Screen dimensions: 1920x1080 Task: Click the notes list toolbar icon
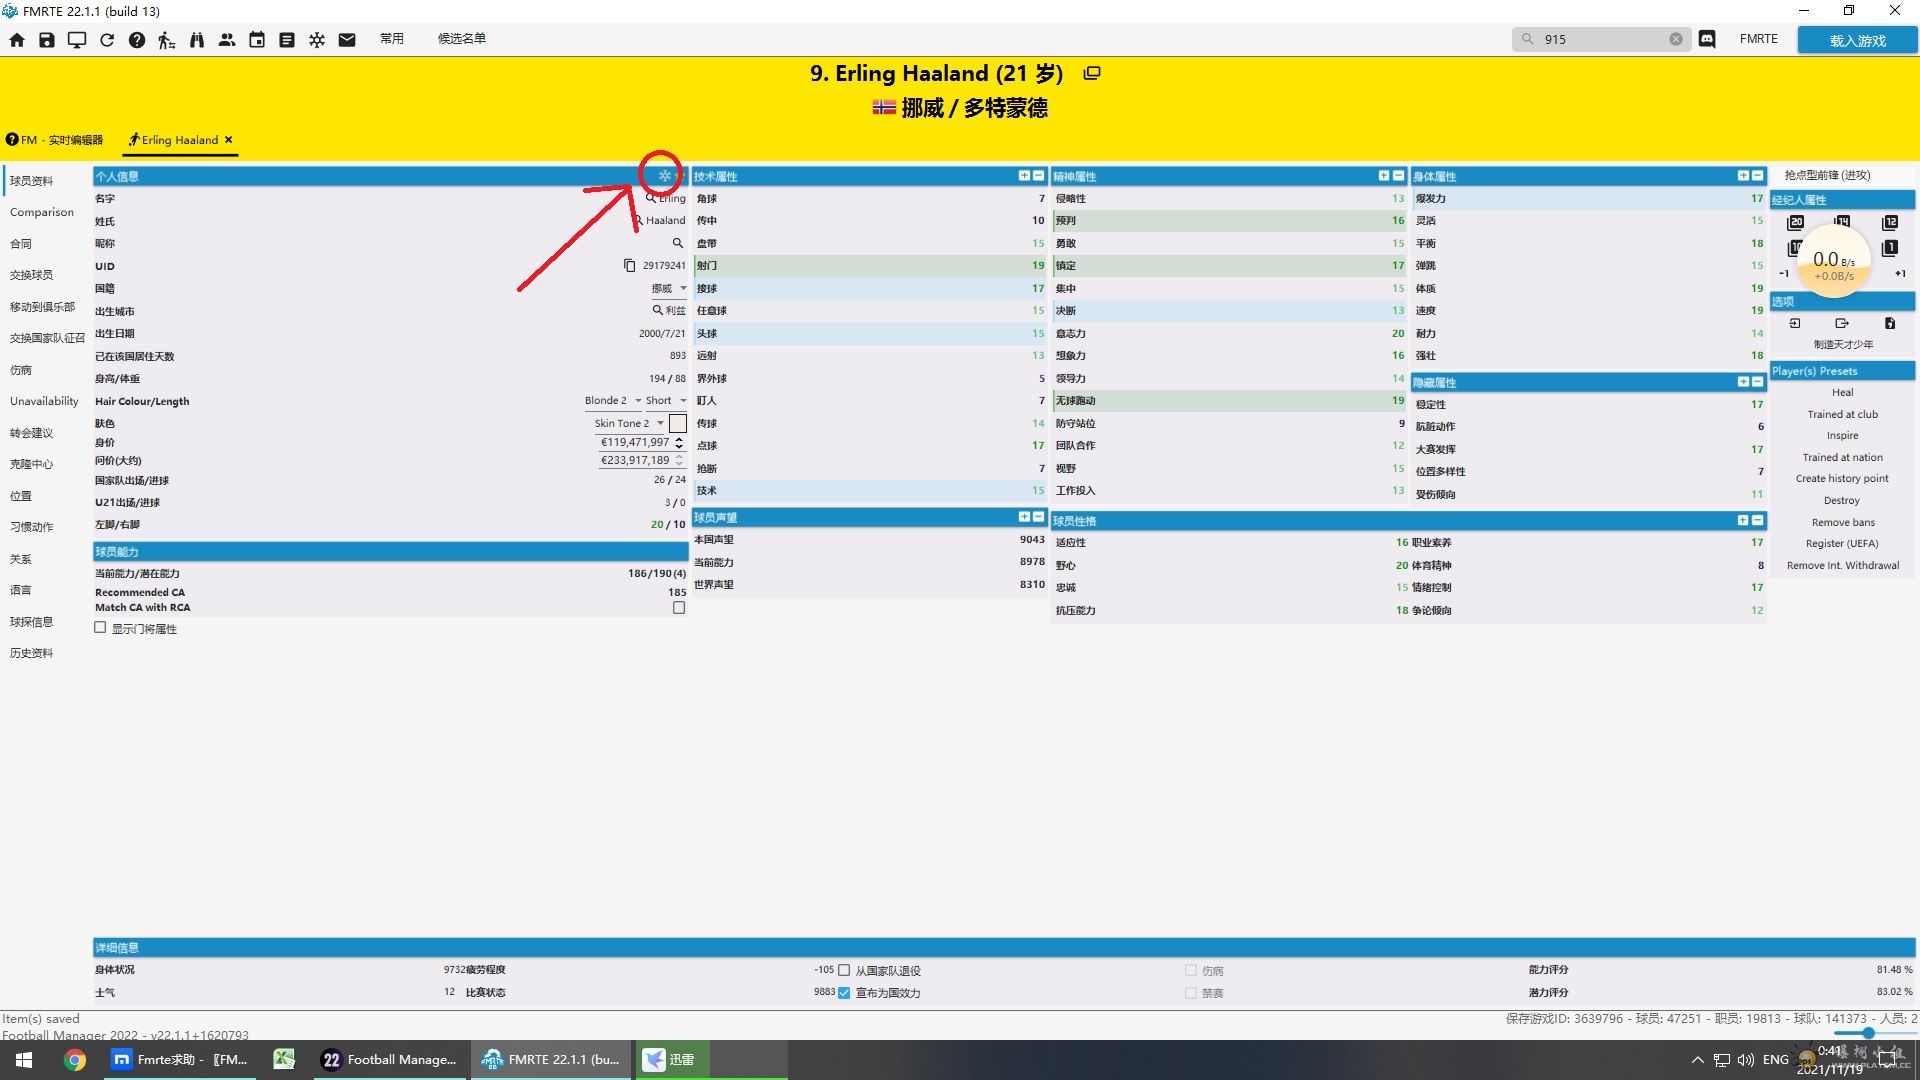click(287, 40)
